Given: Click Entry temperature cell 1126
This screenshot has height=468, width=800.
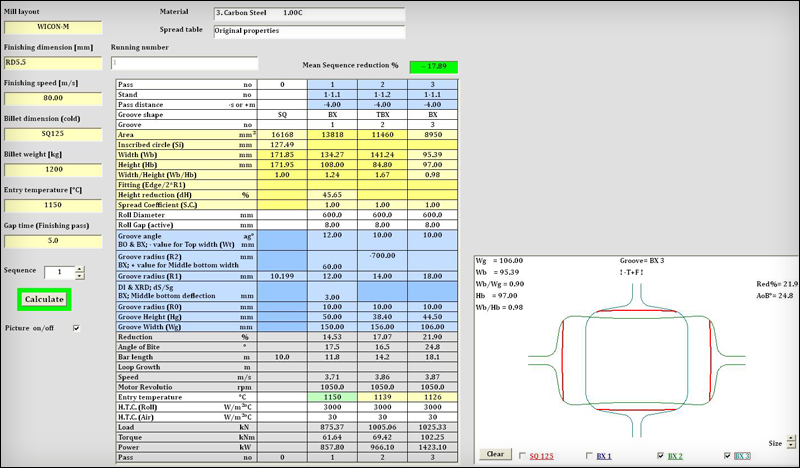Looking at the screenshot, I should coord(432,397).
